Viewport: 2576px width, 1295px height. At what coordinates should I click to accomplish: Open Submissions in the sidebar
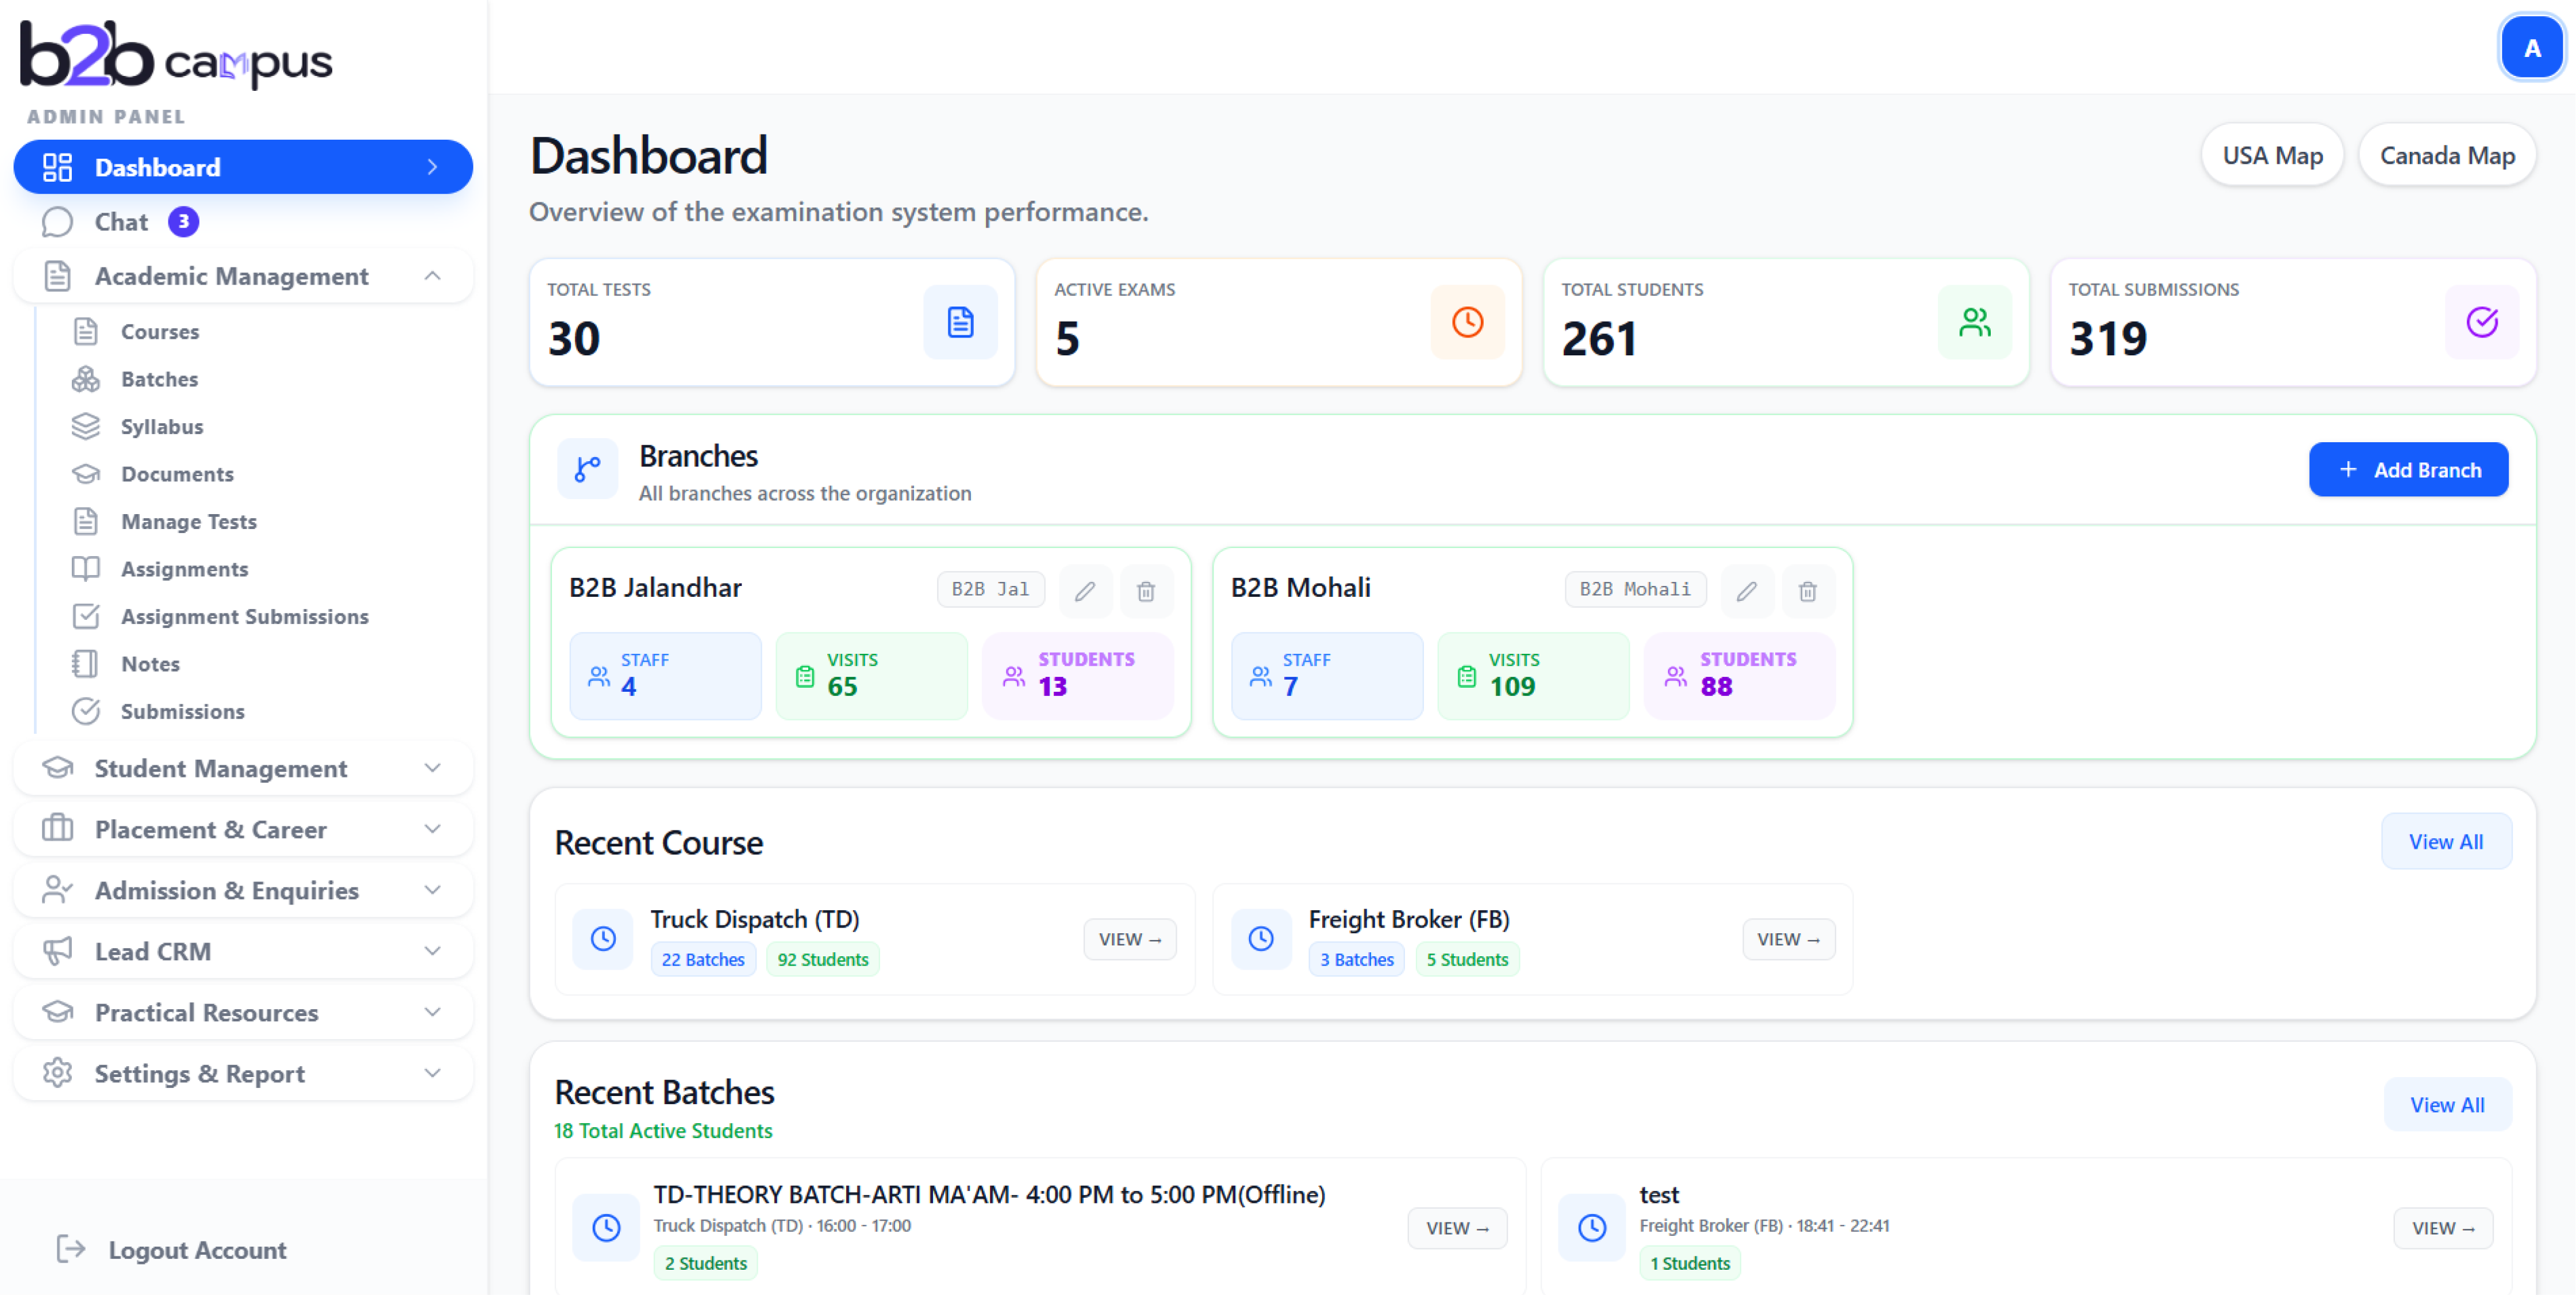click(x=182, y=711)
